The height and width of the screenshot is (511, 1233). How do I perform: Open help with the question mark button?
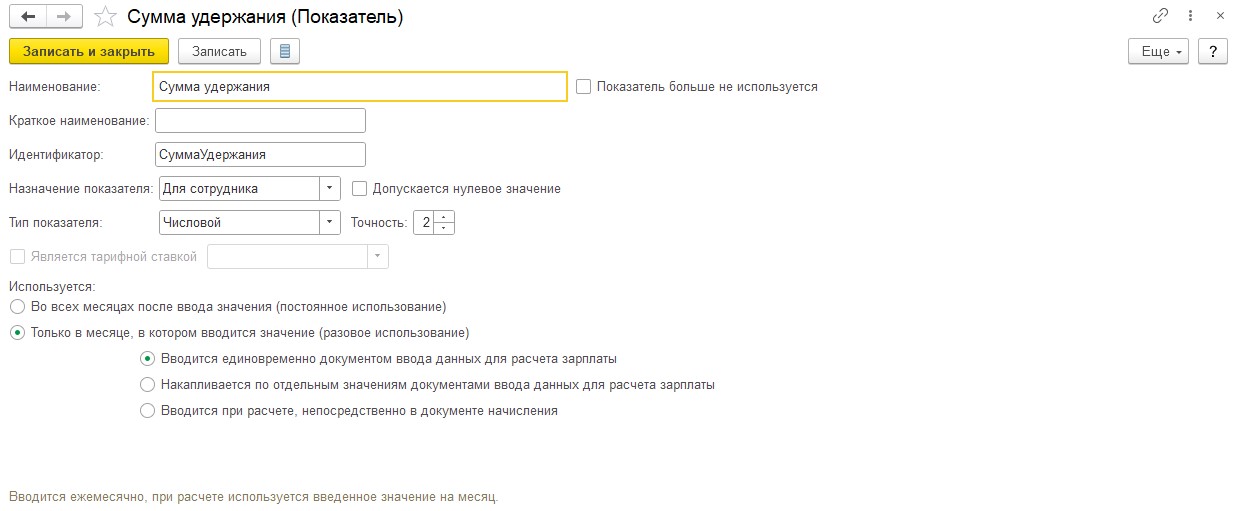pos(1212,51)
